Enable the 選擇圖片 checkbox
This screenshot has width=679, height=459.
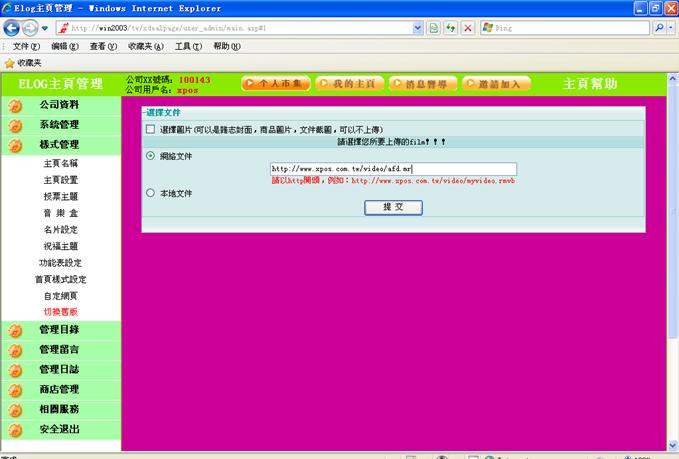pyautogui.click(x=151, y=130)
